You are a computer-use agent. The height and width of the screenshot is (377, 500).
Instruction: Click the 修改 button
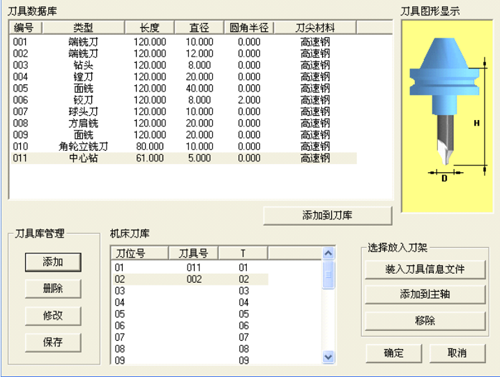53,315
